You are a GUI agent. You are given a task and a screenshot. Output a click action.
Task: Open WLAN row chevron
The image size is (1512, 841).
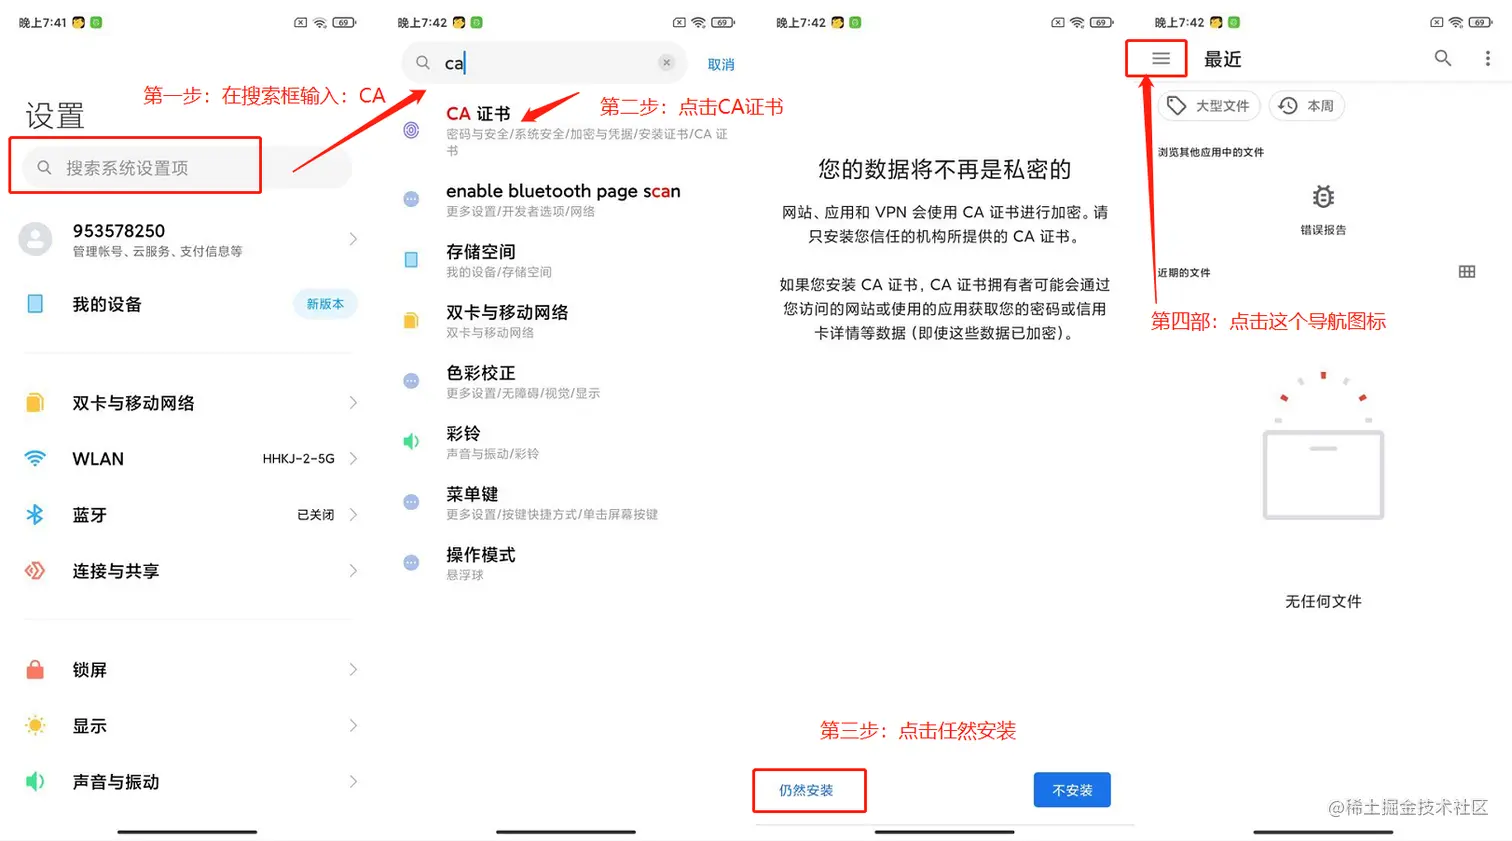tap(353, 459)
